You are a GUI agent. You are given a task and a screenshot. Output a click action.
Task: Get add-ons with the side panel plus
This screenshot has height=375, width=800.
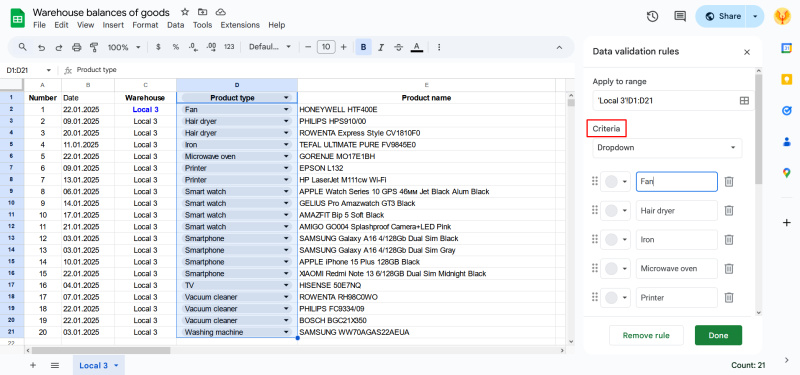[786, 222]
